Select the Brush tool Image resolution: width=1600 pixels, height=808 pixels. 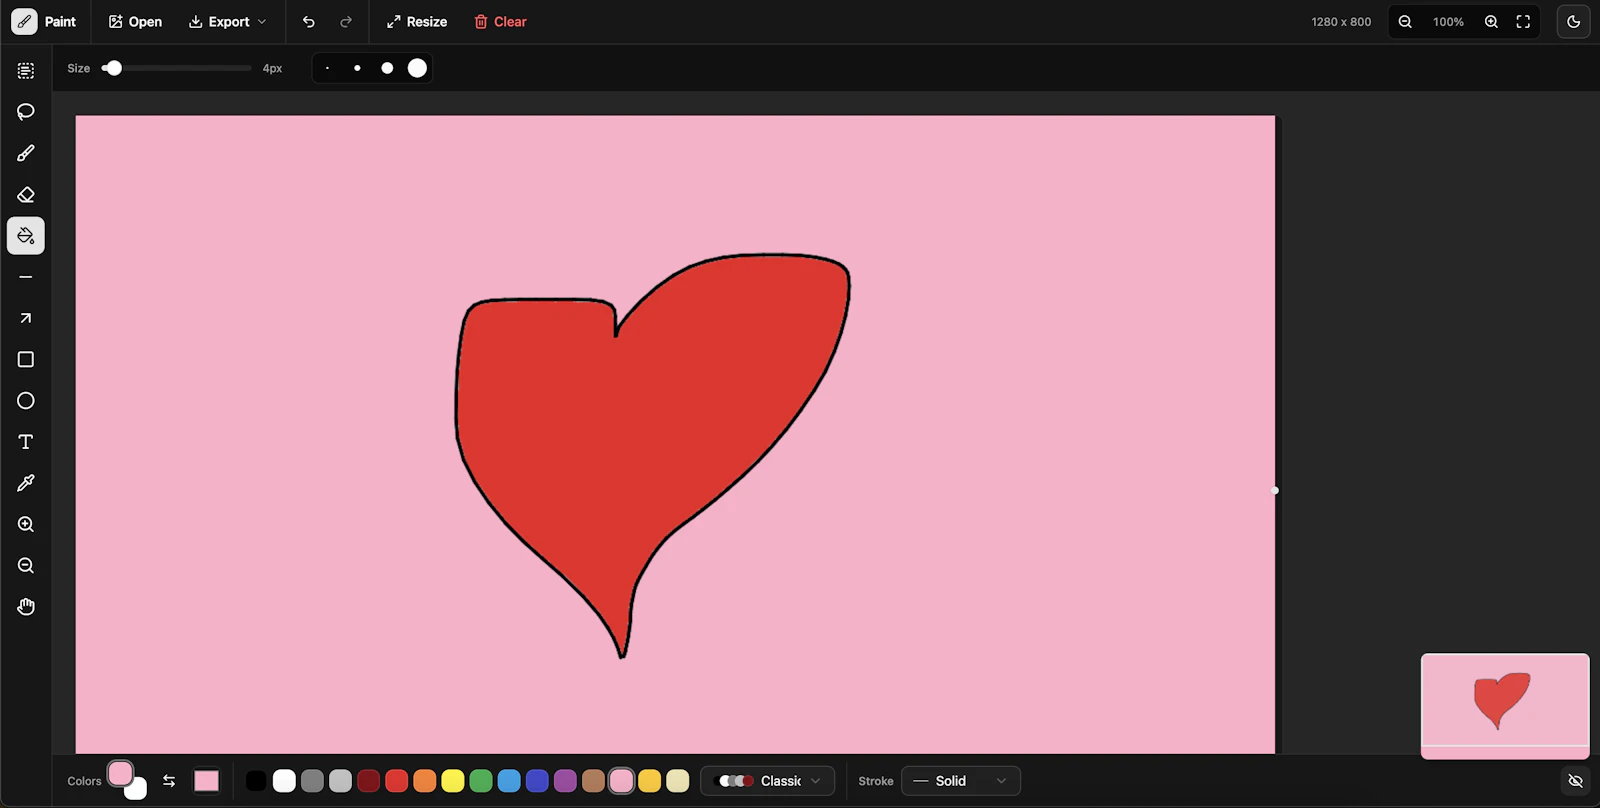26,153
